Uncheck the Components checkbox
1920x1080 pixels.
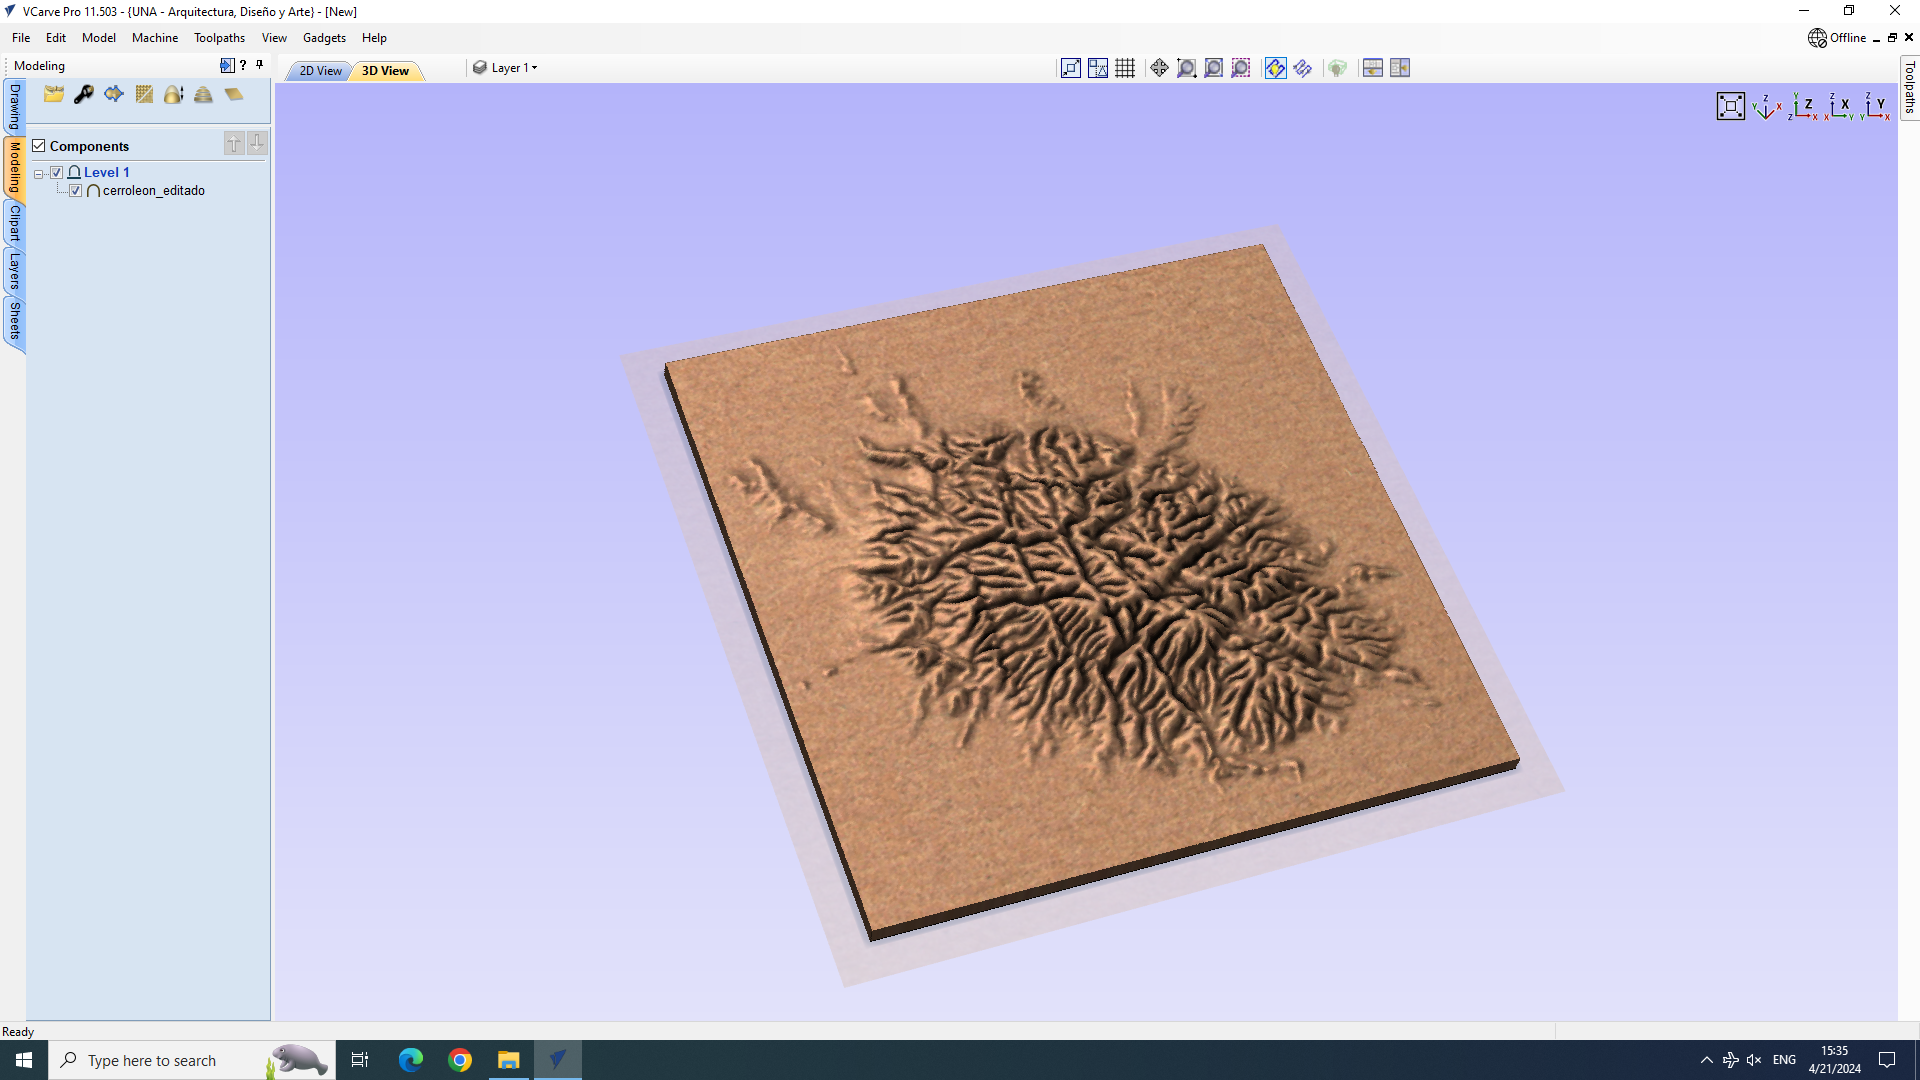point(39,146)
